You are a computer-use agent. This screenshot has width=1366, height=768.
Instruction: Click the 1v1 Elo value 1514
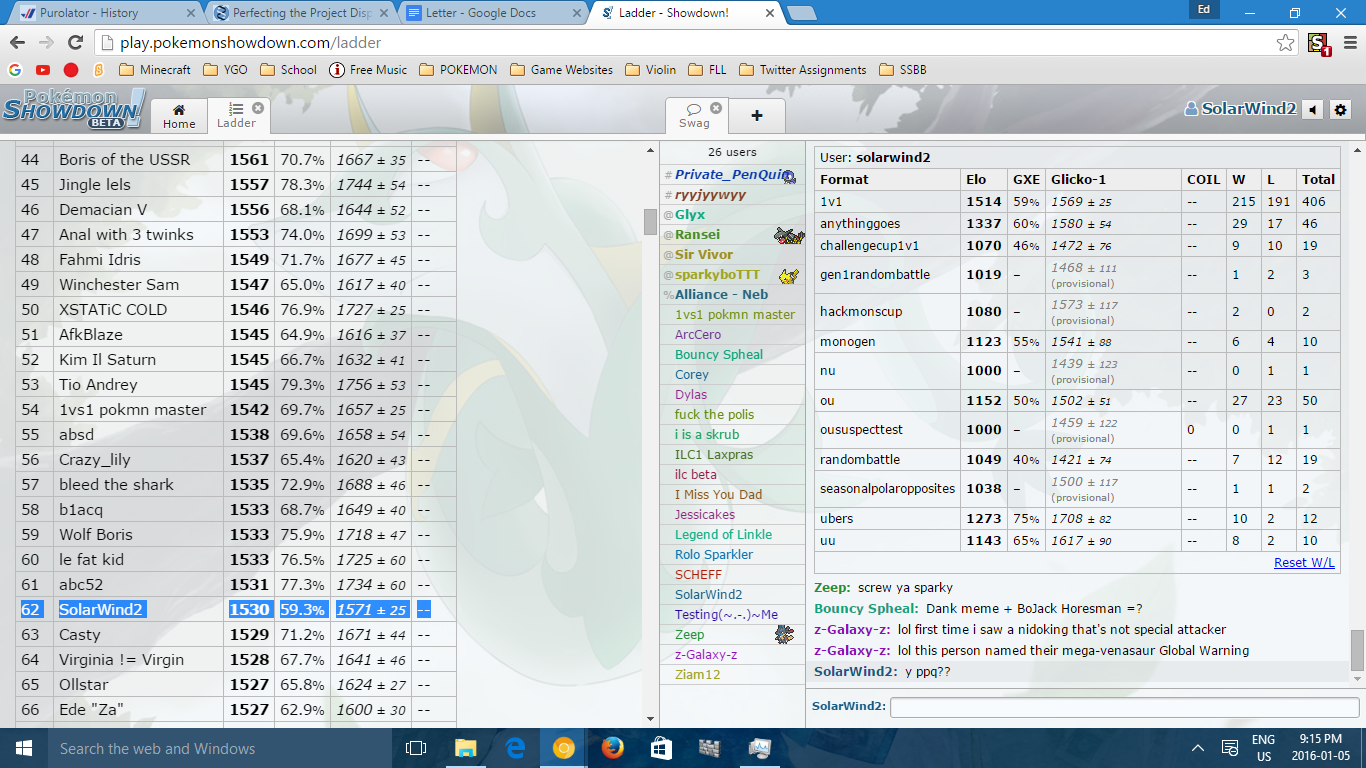pyautogui.click(x=983, y=201)
